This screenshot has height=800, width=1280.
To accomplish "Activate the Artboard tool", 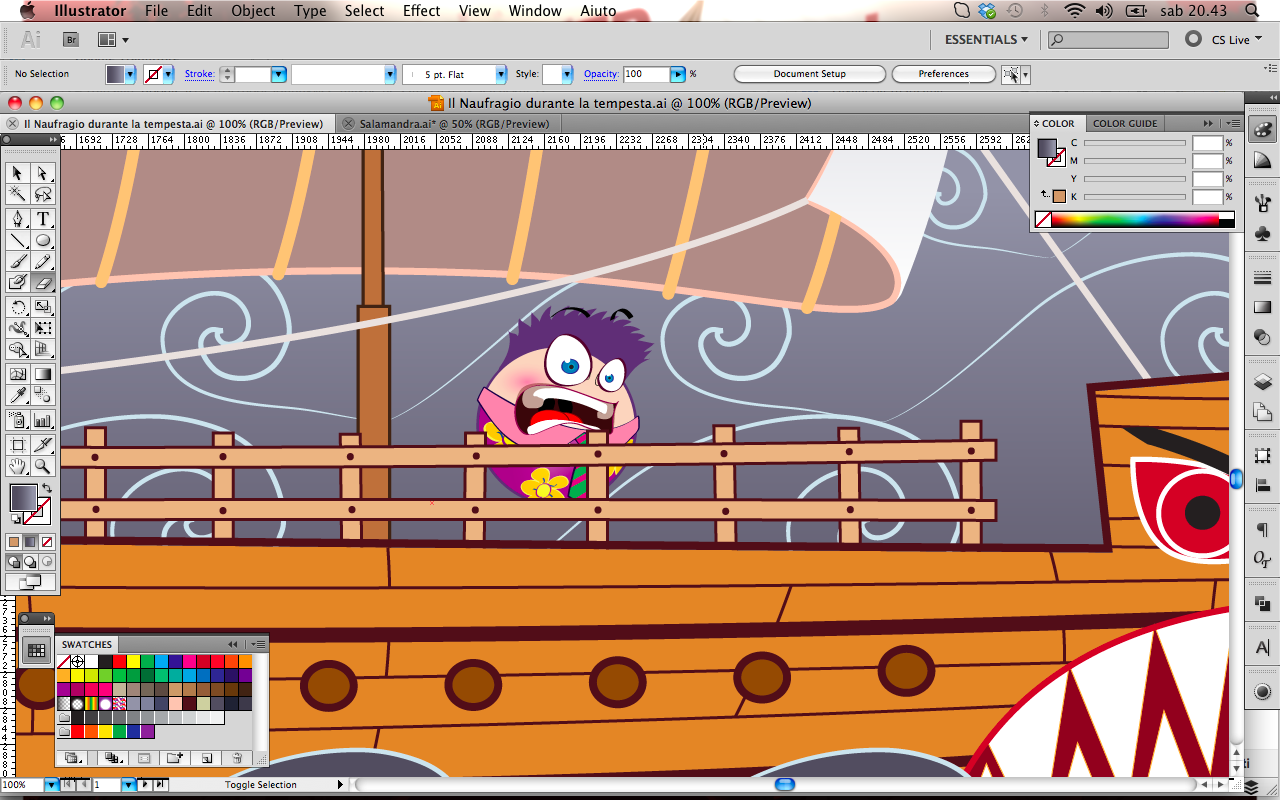I will [18, 445].
